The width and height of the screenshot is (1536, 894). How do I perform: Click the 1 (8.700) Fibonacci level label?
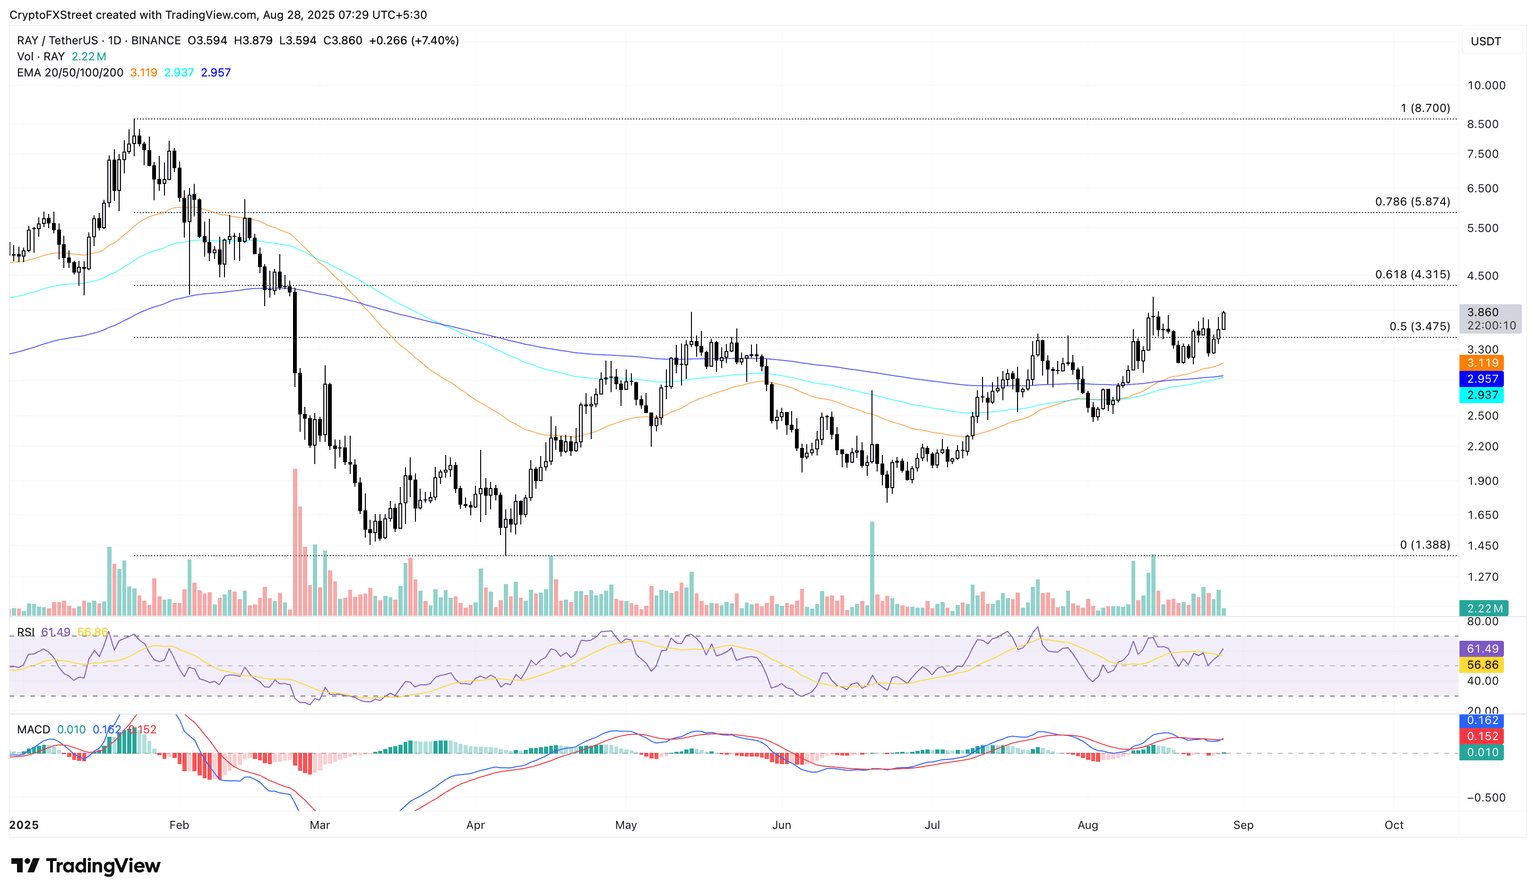pos(1425,108)
